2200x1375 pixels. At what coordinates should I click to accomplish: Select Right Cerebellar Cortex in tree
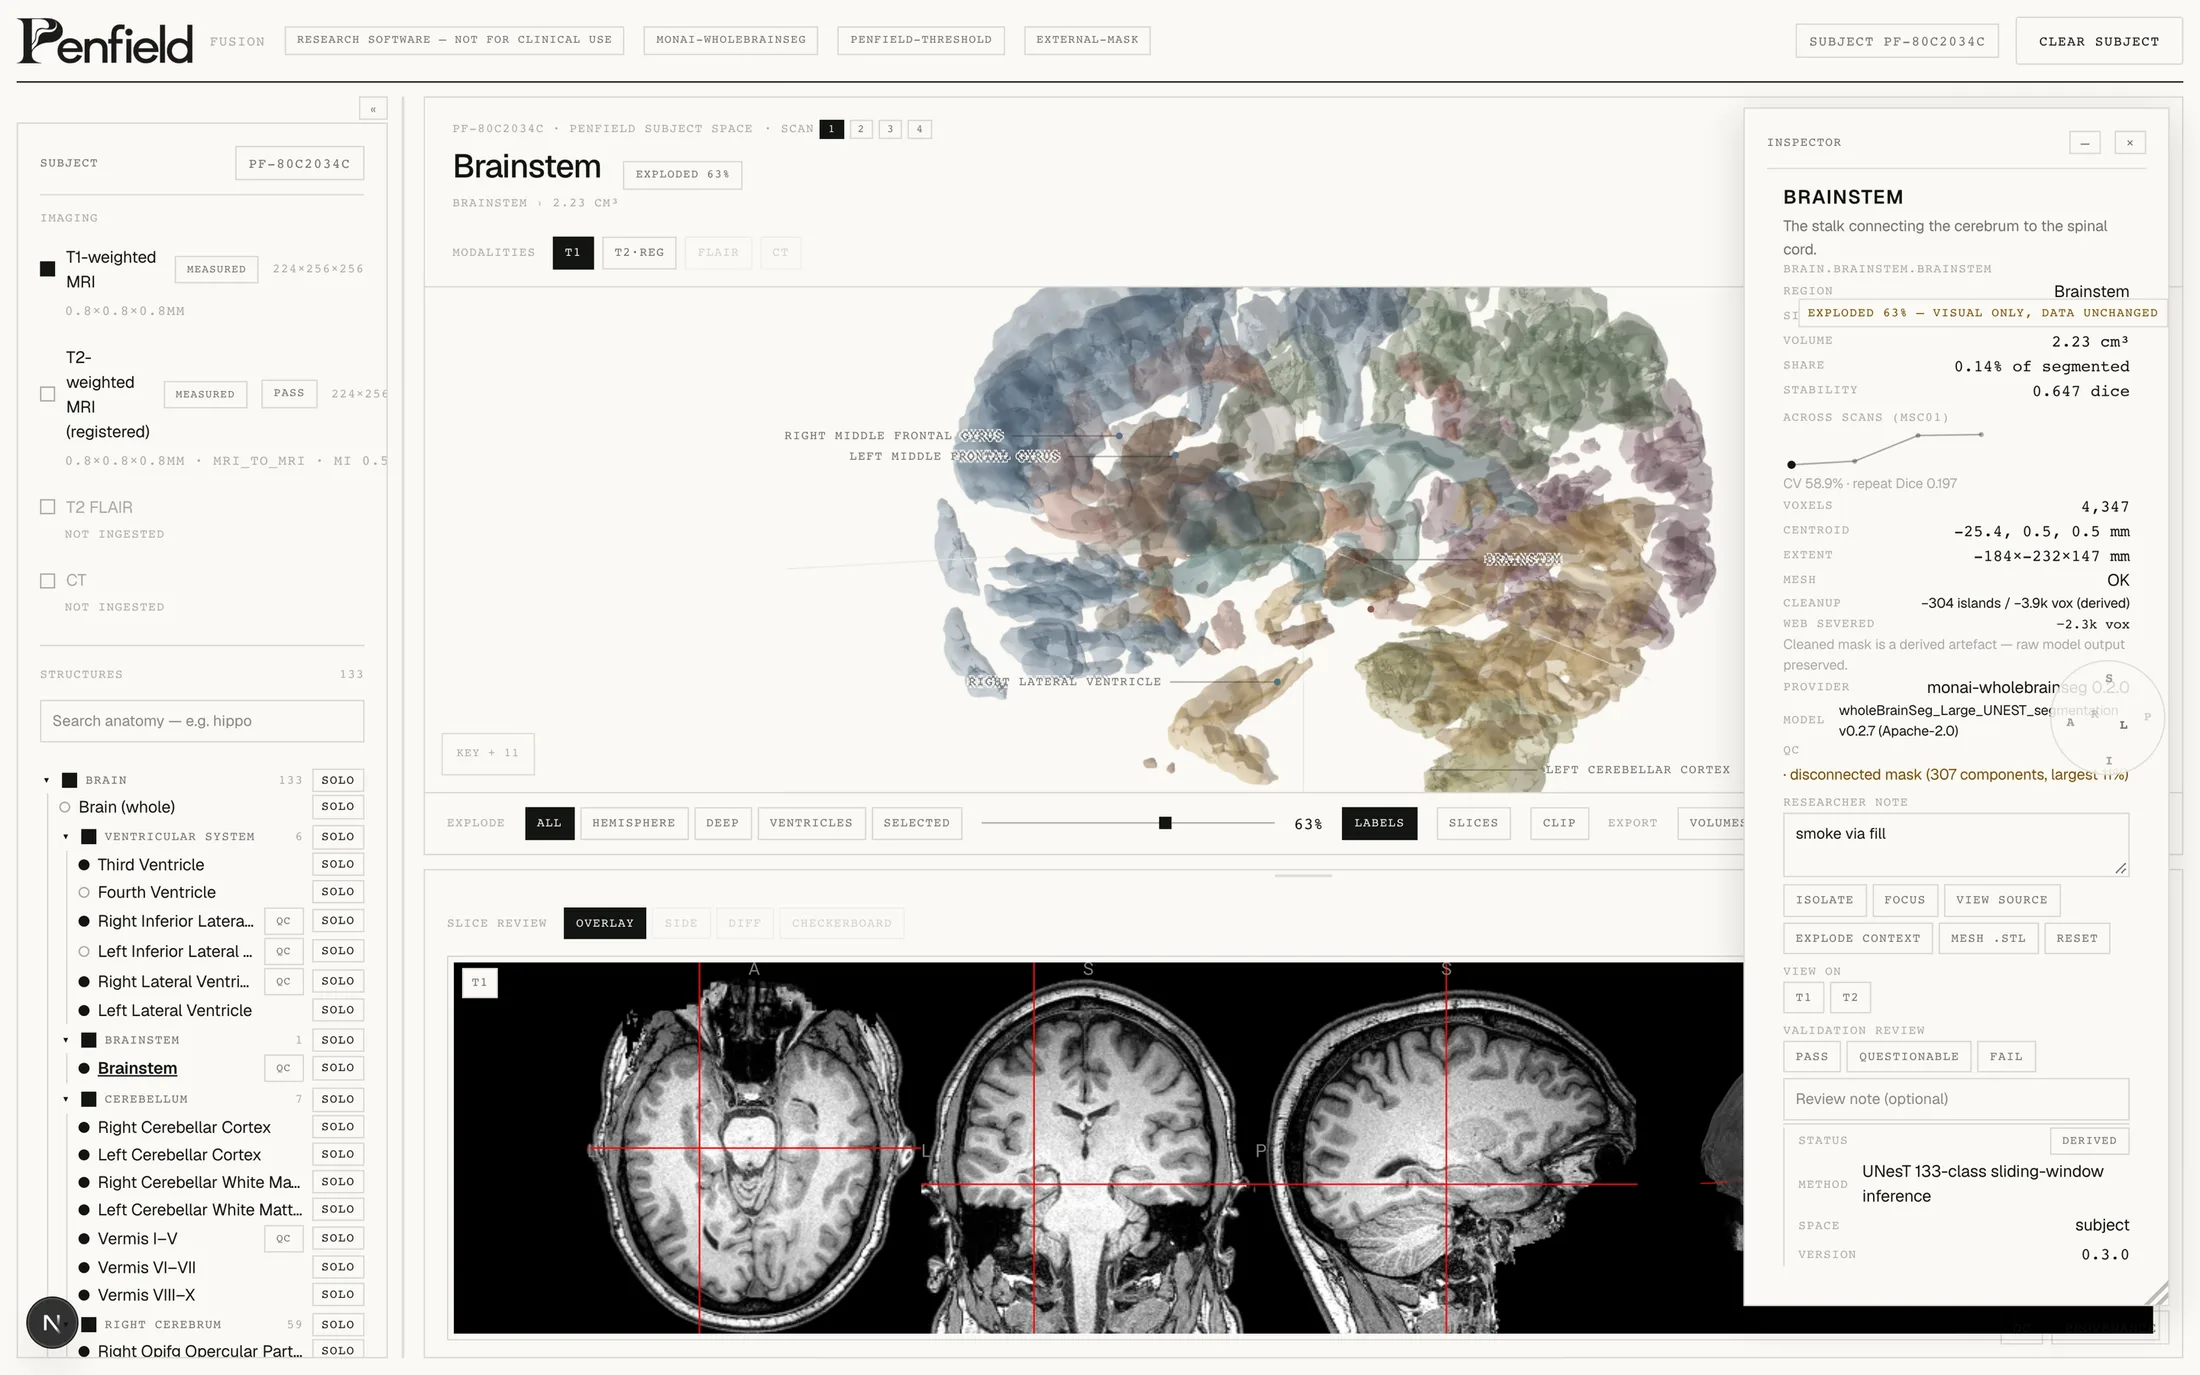click(184, 1127)
